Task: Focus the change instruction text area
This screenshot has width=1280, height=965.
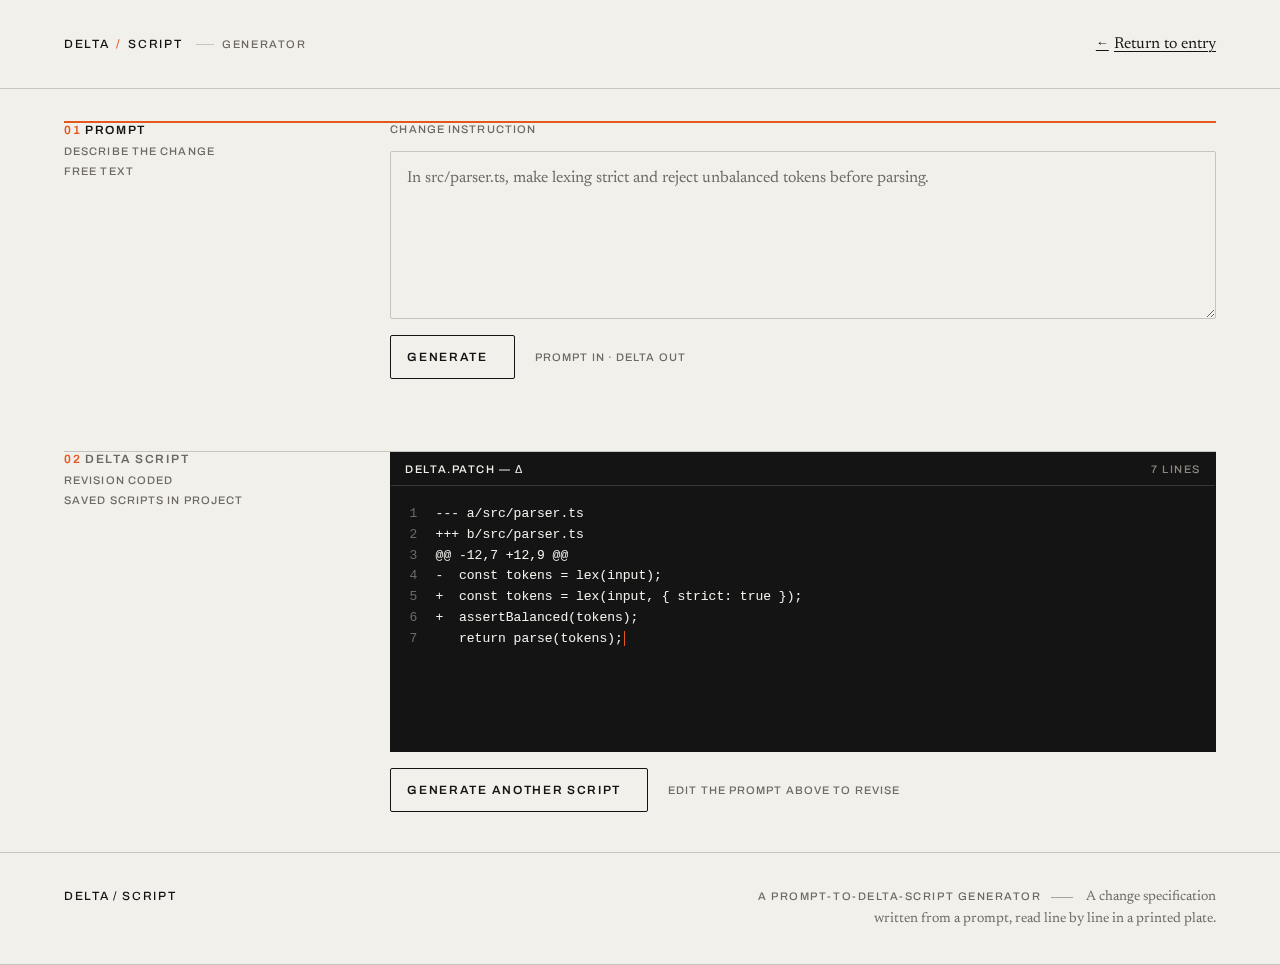Action: 803,235
